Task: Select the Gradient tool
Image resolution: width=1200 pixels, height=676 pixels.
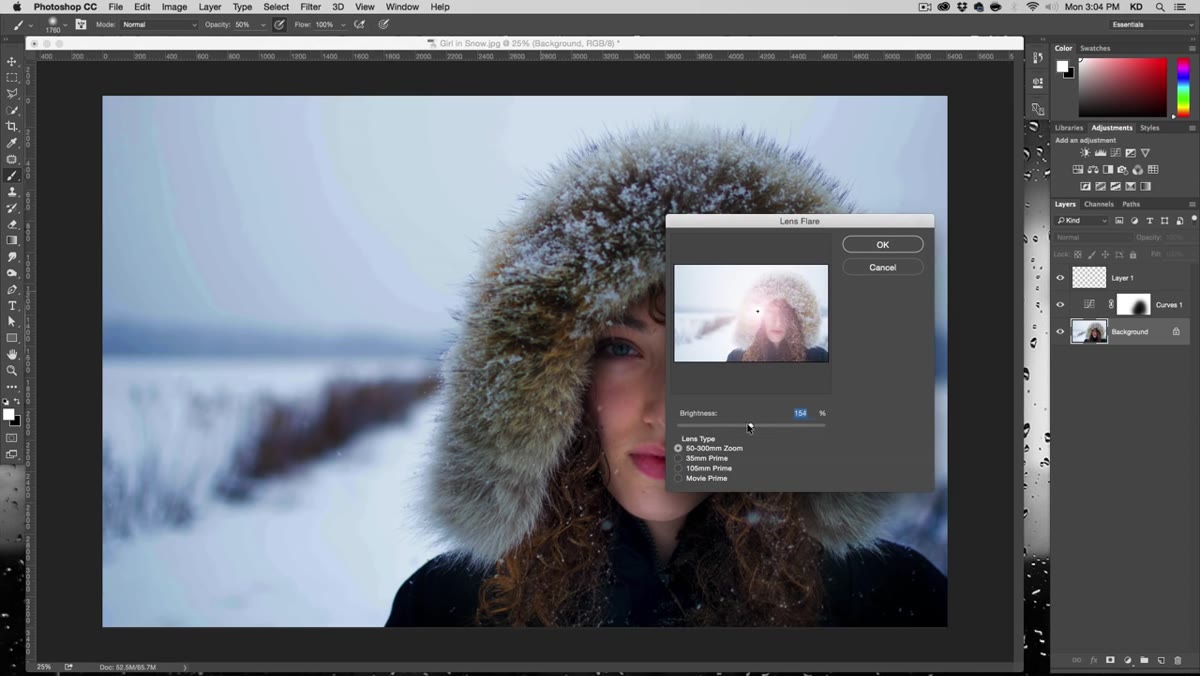Action: coord(12,240)
